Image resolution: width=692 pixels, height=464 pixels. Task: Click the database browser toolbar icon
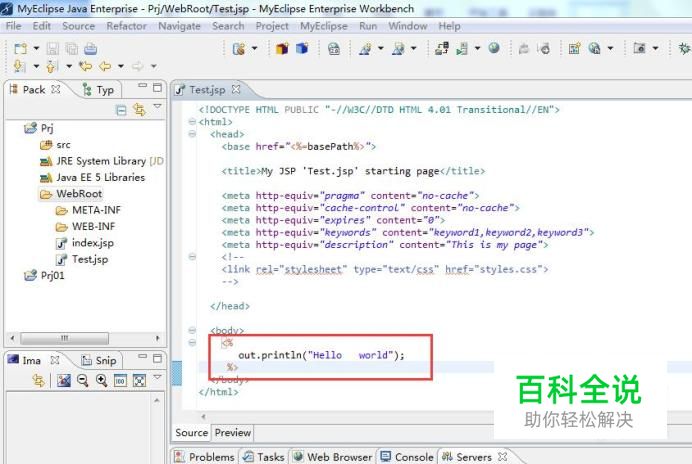point(334,48)
